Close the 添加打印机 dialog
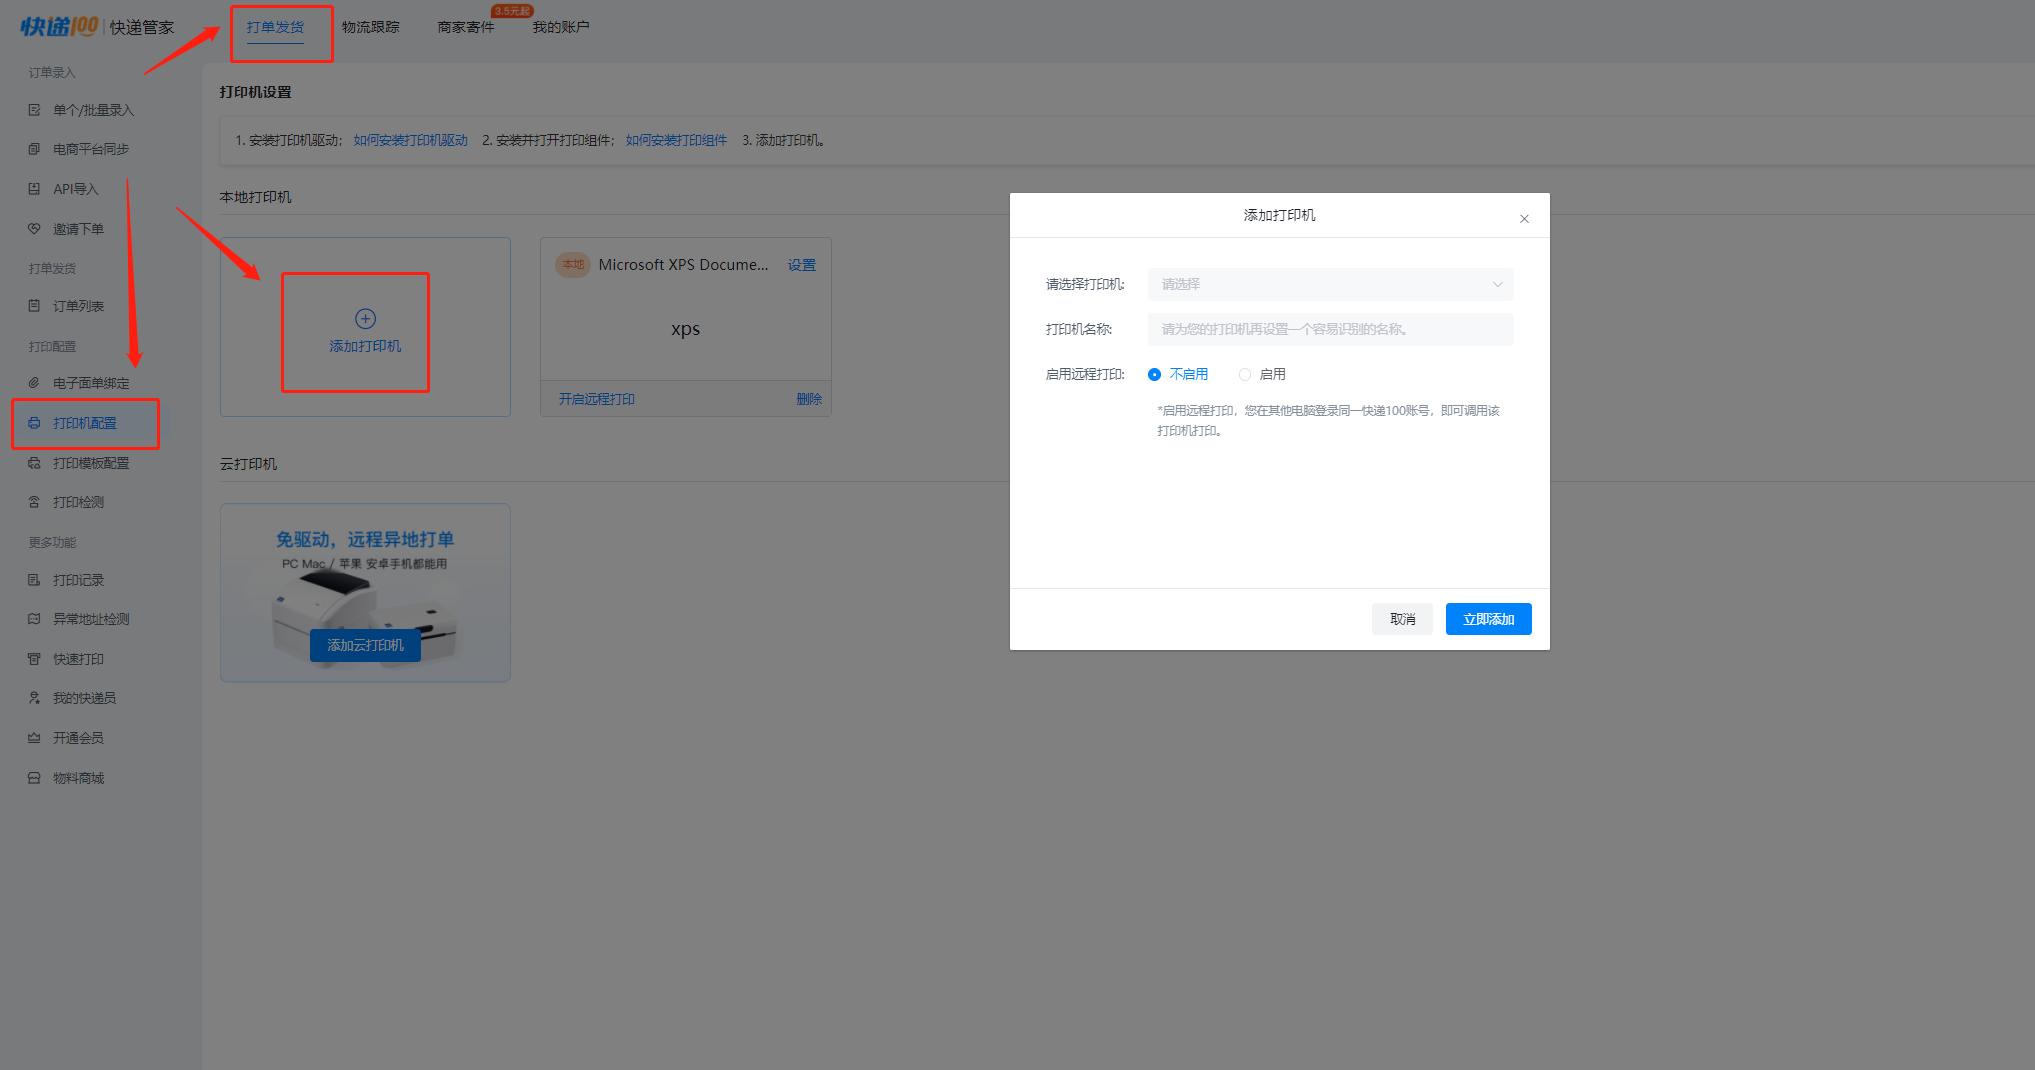This screenshot has width=2035, height=1070. 1524,219
